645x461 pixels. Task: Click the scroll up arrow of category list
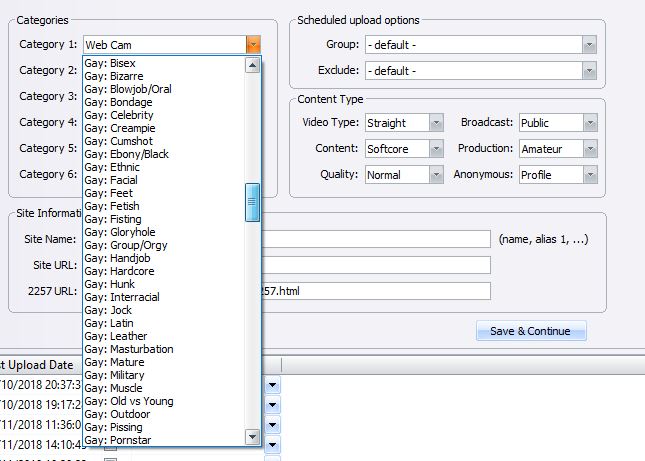pos(253,65)
